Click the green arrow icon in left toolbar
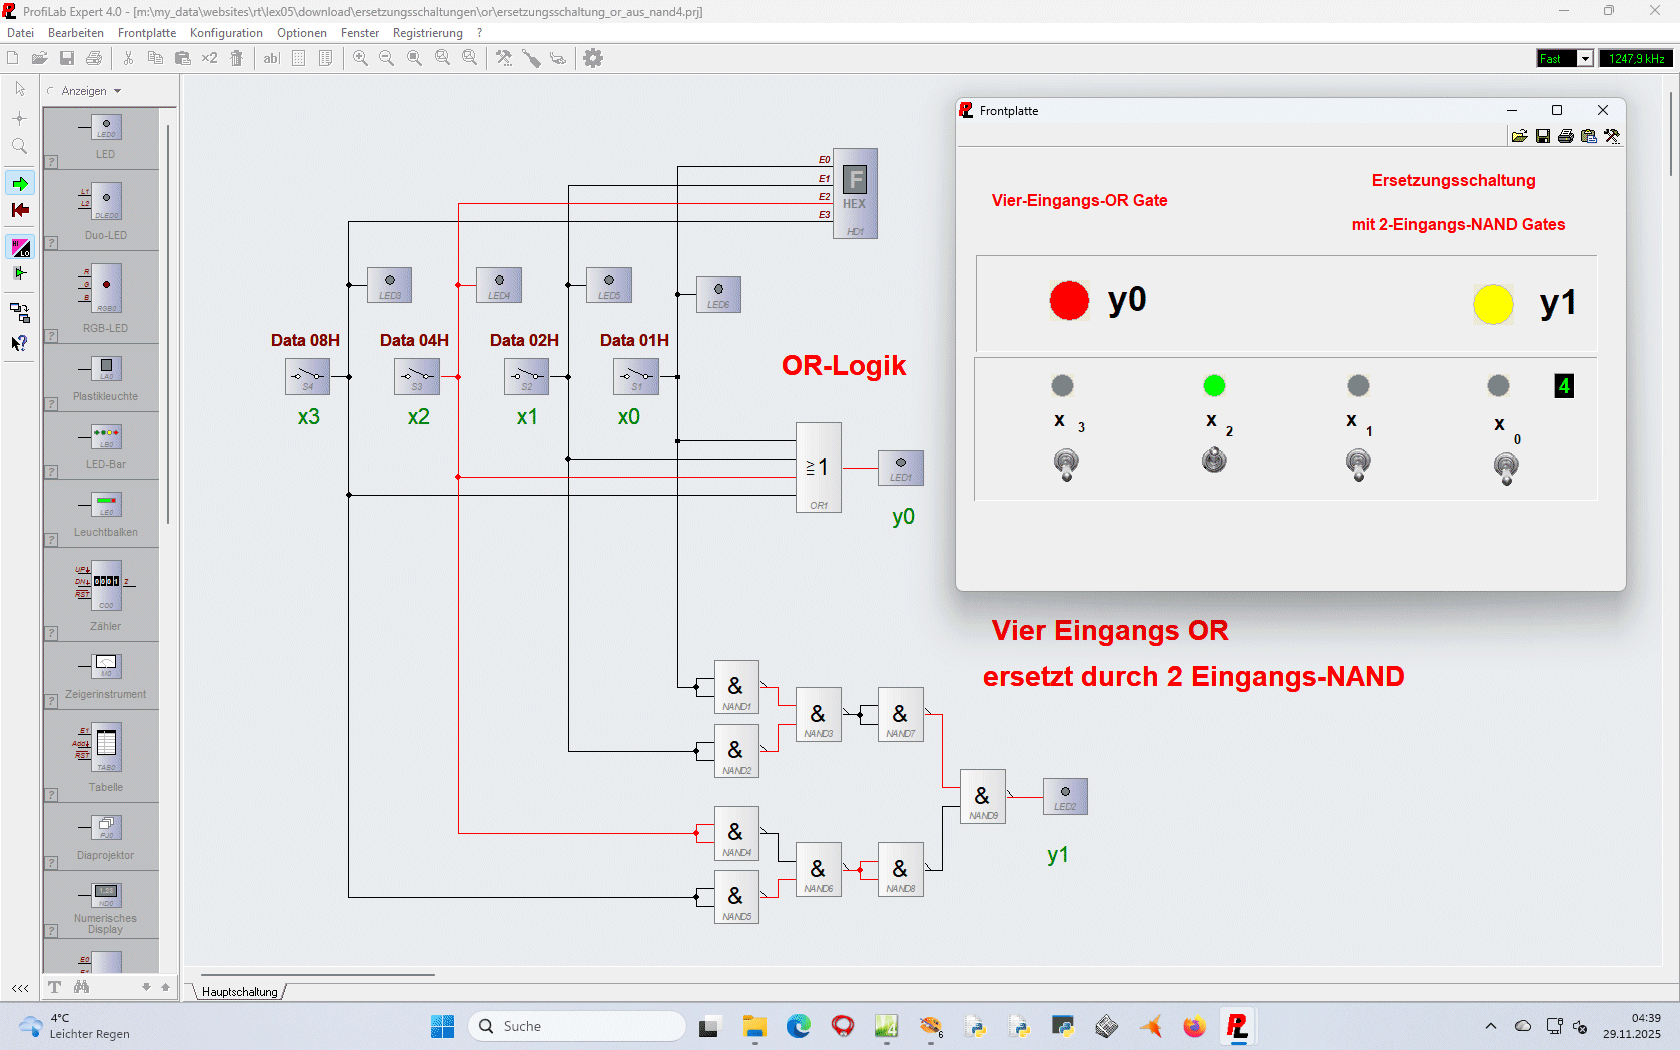Screen dimensions: 1680x1050 click(20, 183)
